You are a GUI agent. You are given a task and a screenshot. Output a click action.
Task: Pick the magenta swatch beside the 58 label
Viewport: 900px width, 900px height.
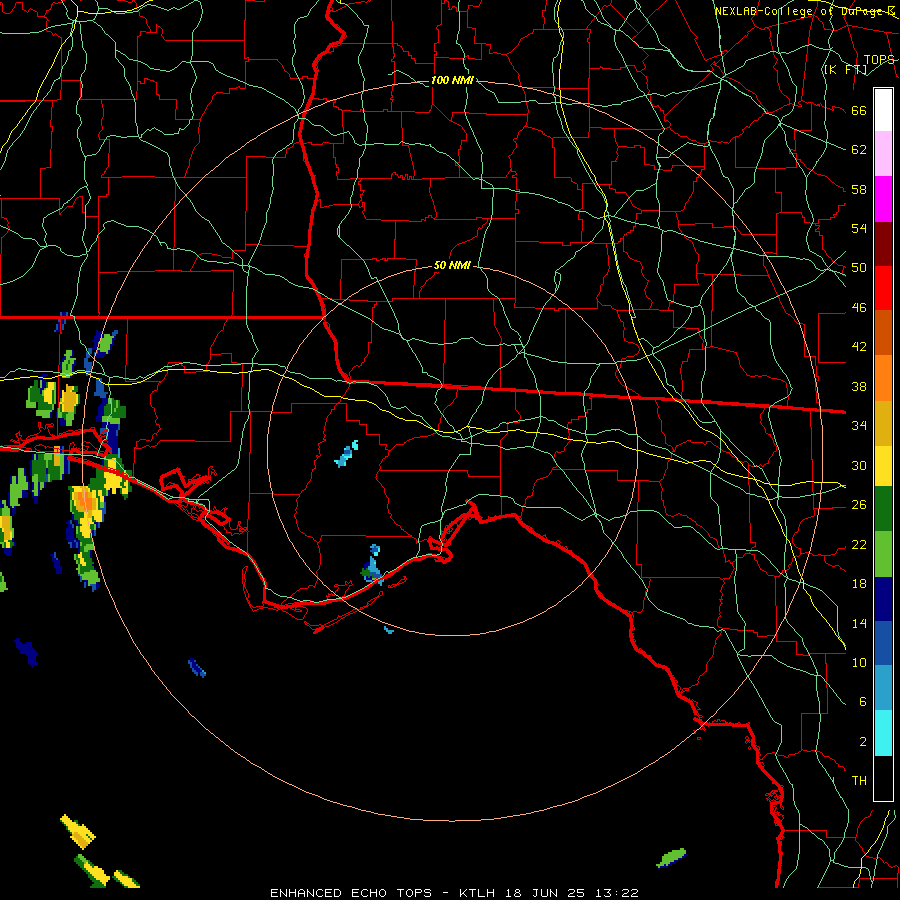[x=883, y=199]
